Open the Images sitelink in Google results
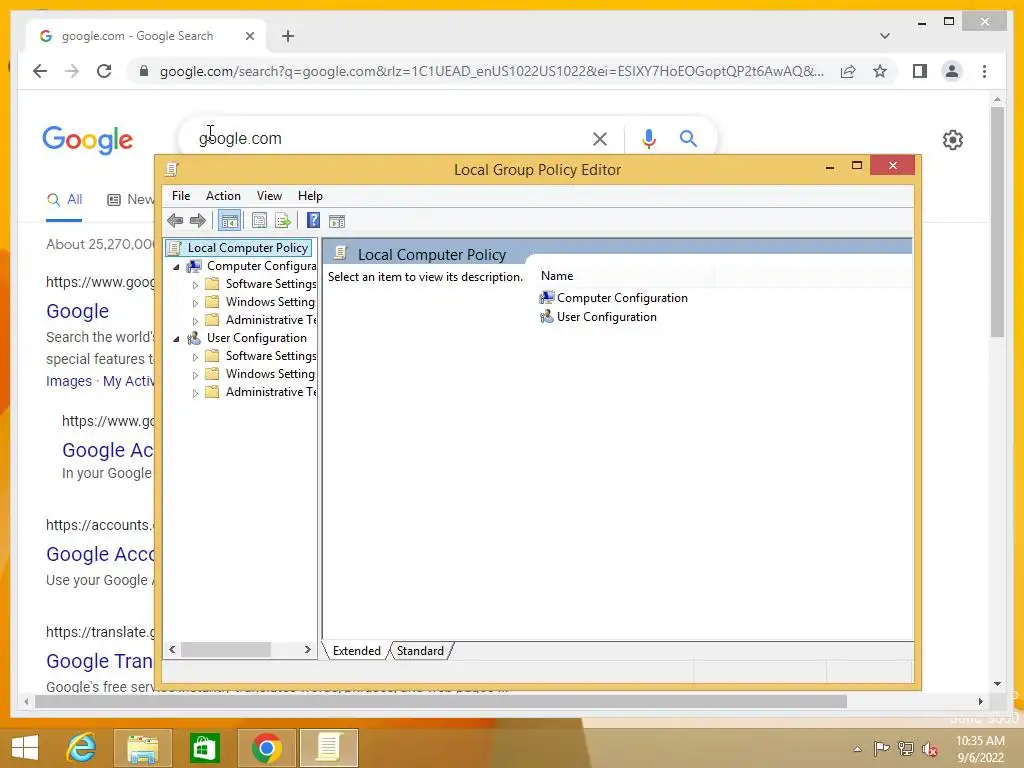This screenshot has height=768, width=1024. coord(69,381)
